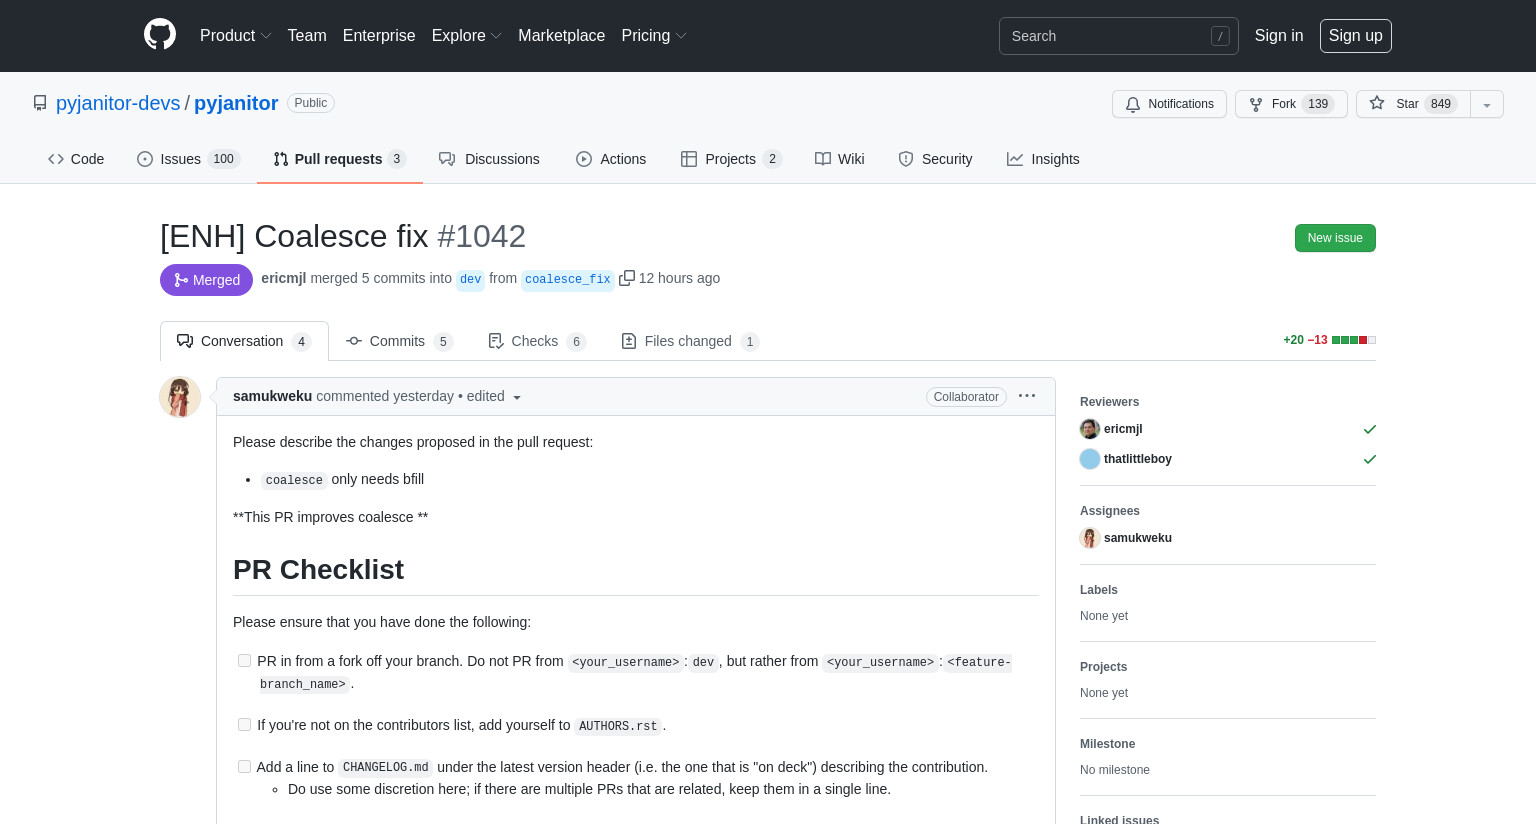Open the Code tab

pos(76,159)
